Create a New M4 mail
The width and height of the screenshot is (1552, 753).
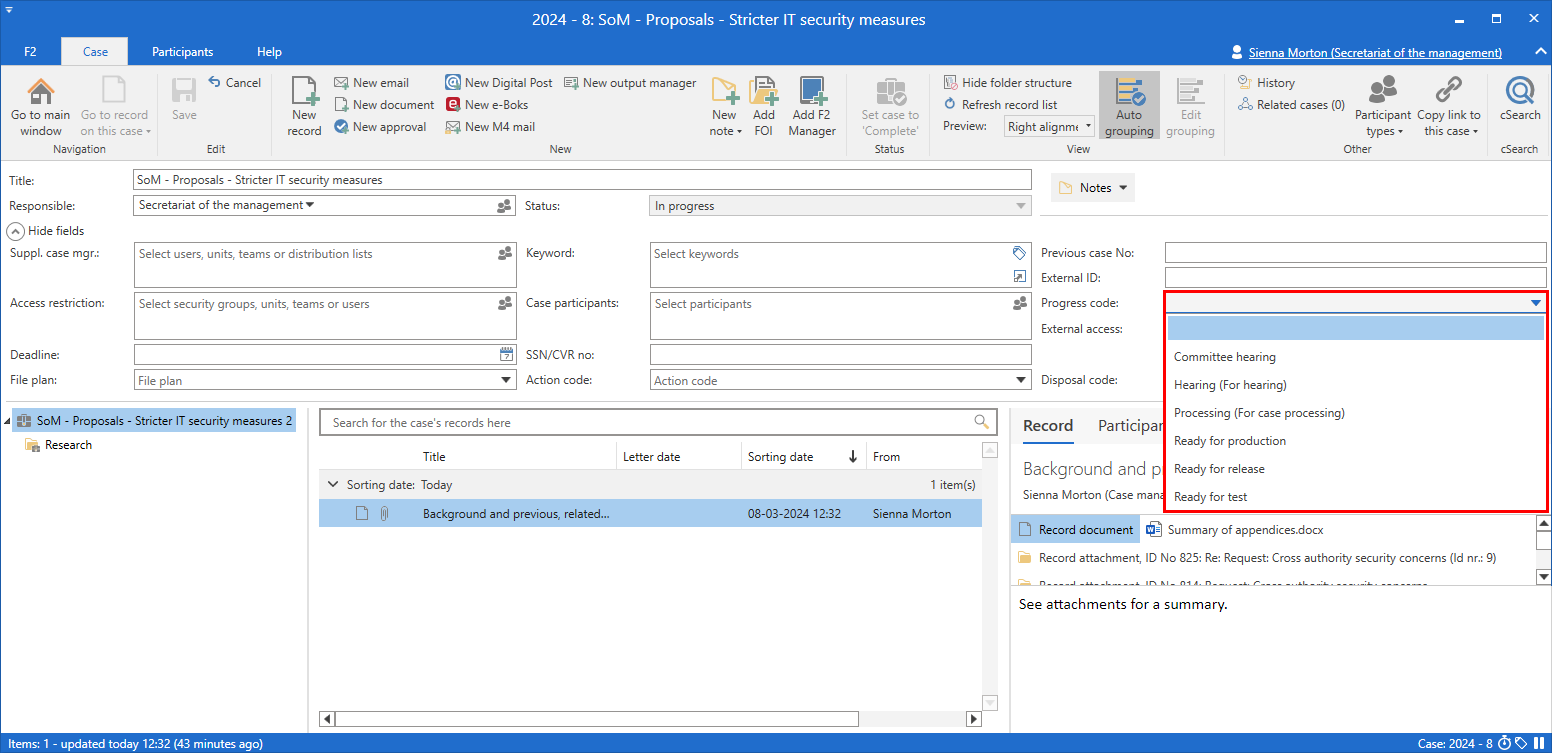(490, 127)
